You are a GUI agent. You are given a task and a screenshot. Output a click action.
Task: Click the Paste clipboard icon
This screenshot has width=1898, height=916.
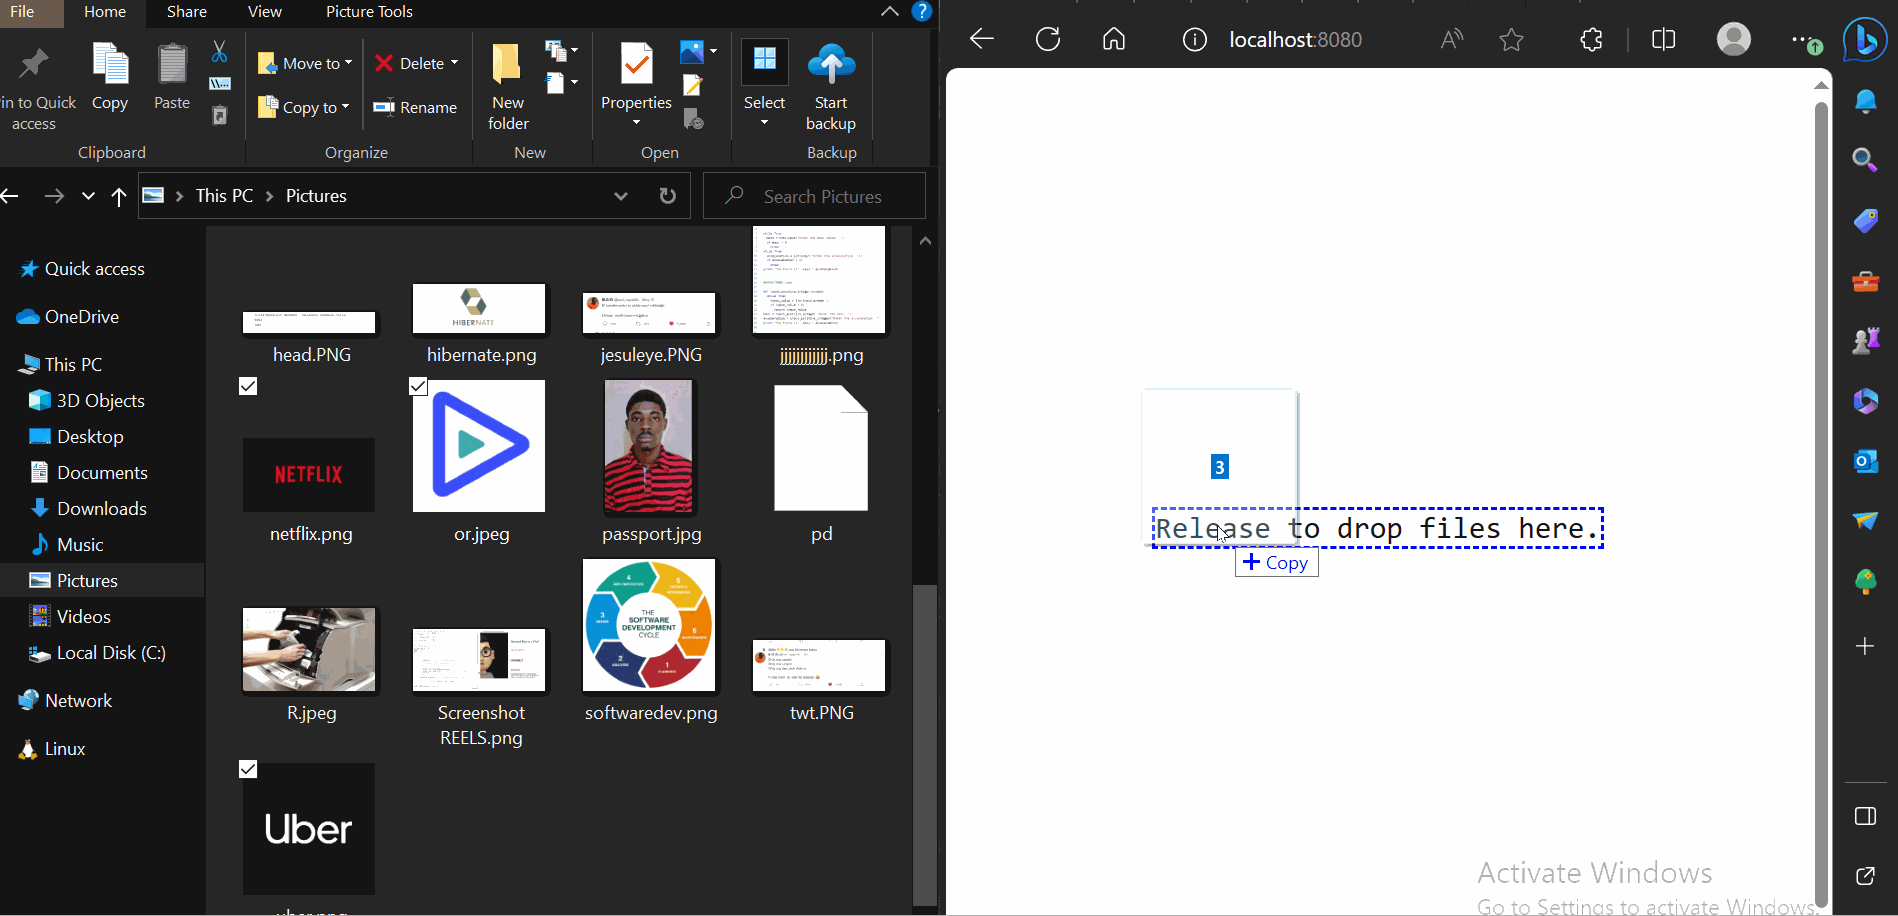click(x=172, y=77)
